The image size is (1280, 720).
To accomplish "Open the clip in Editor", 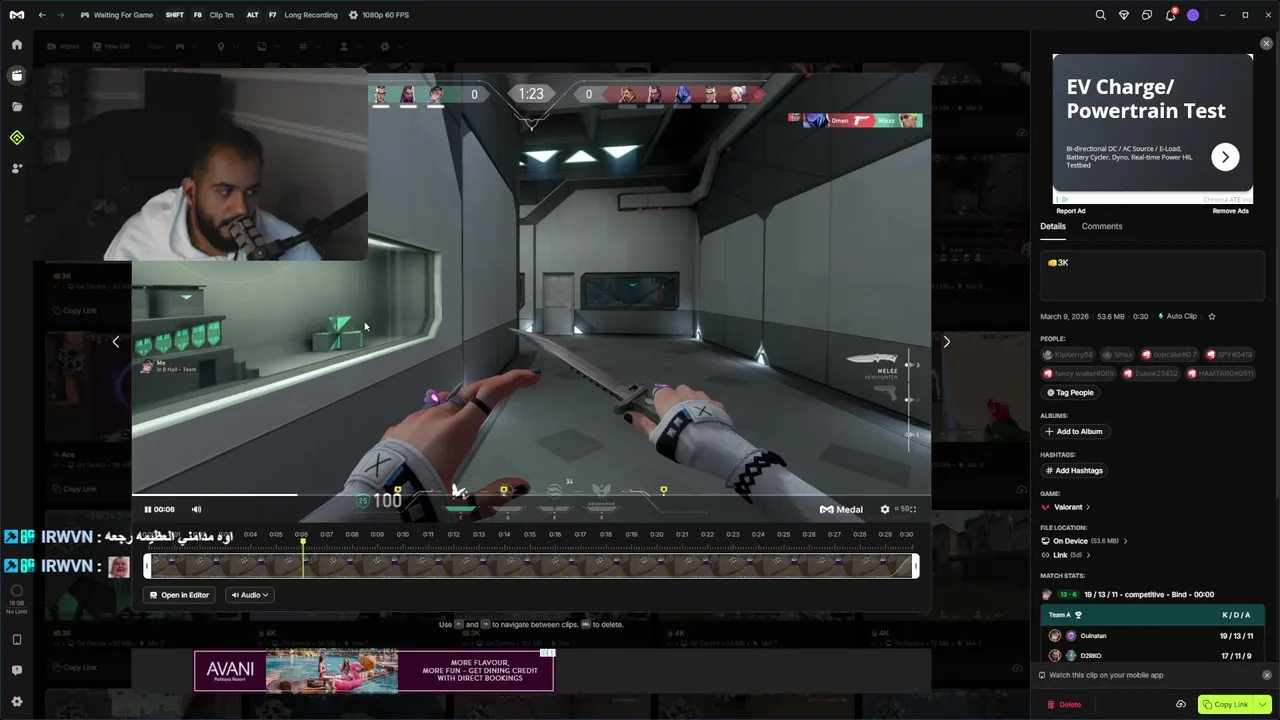I will pyautogui.click(x=180, y=595).
